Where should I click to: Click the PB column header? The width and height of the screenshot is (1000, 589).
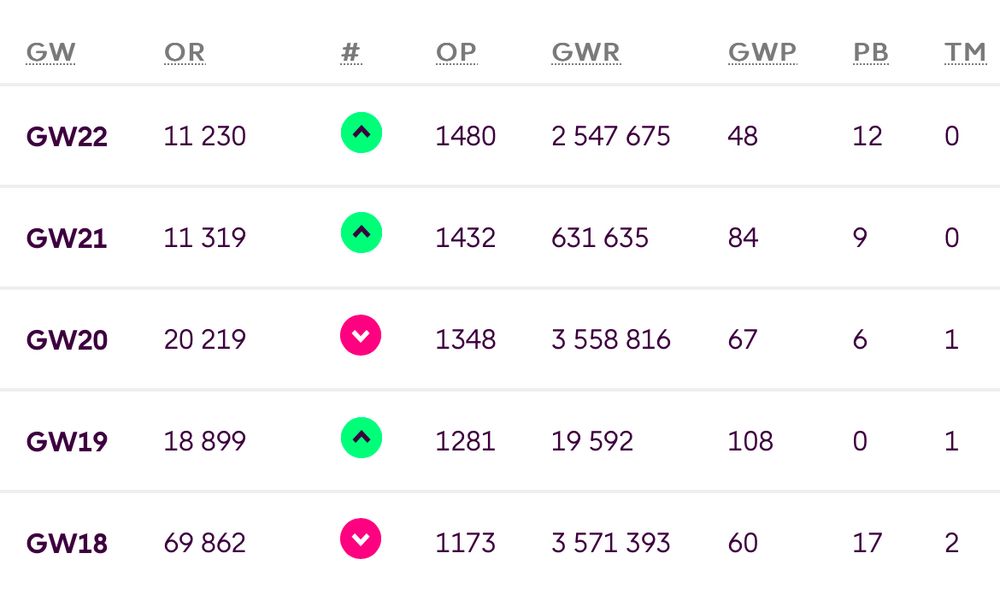(x=871, y=52)
